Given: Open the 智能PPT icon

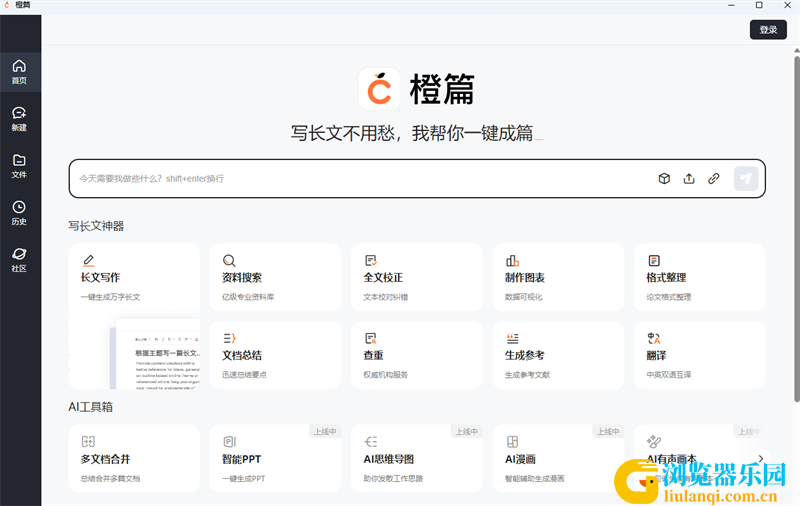Looking at the screenshot, I should (230, 441).
